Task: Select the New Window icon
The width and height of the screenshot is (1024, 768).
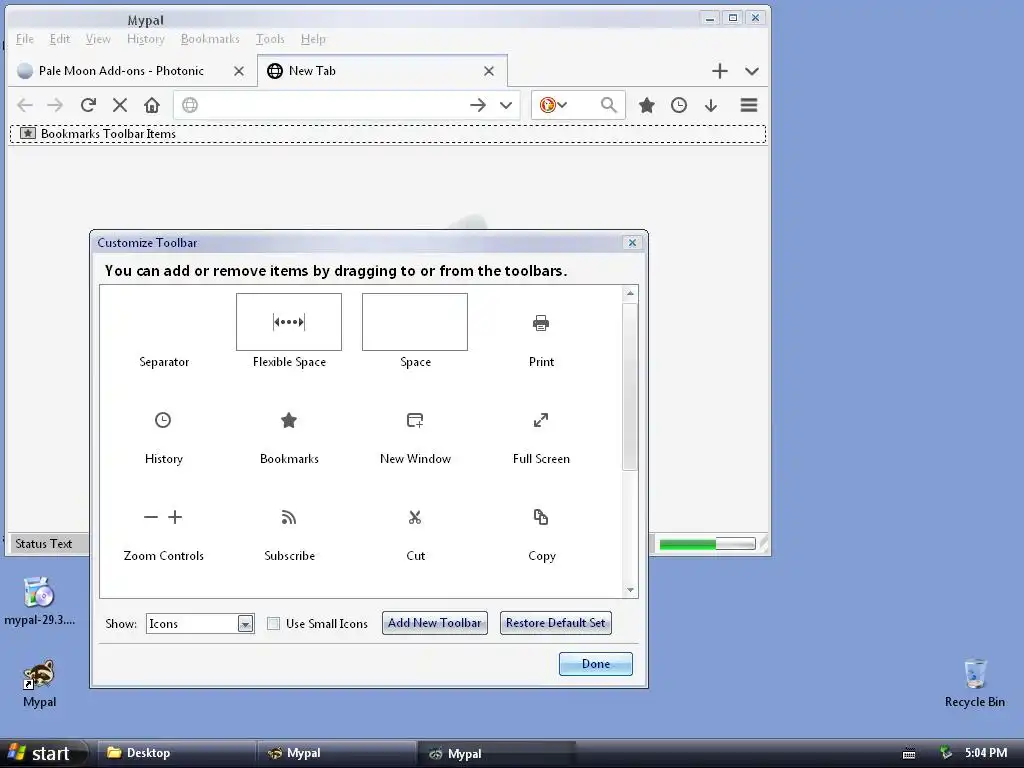Action: point(415,420)
